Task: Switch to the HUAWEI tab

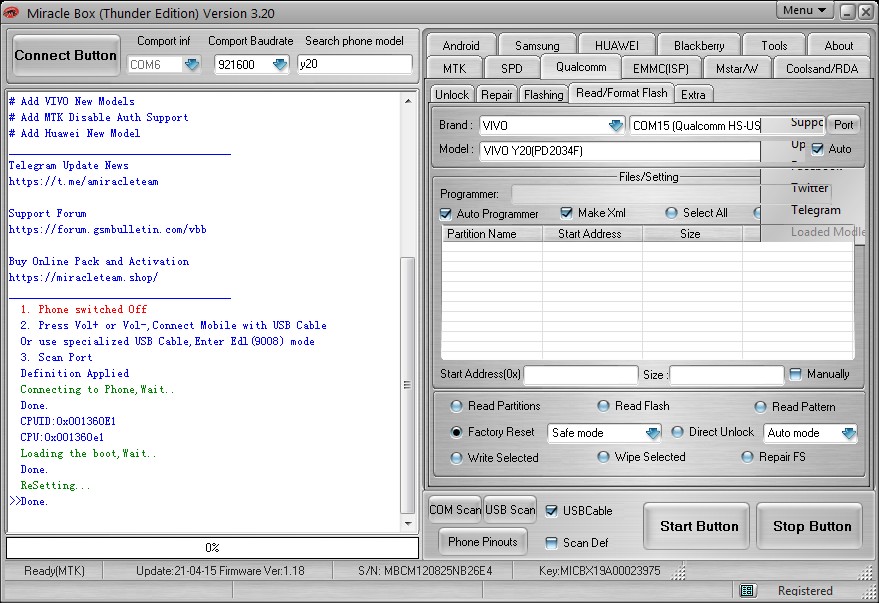Action: [617, 45]
